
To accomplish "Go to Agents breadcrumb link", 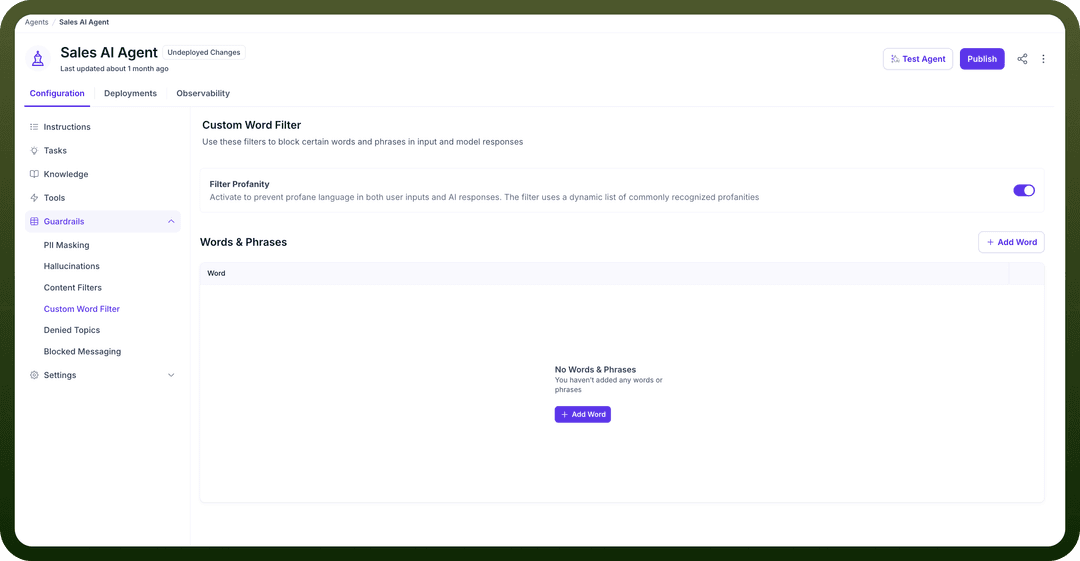I will pos(37,22).
